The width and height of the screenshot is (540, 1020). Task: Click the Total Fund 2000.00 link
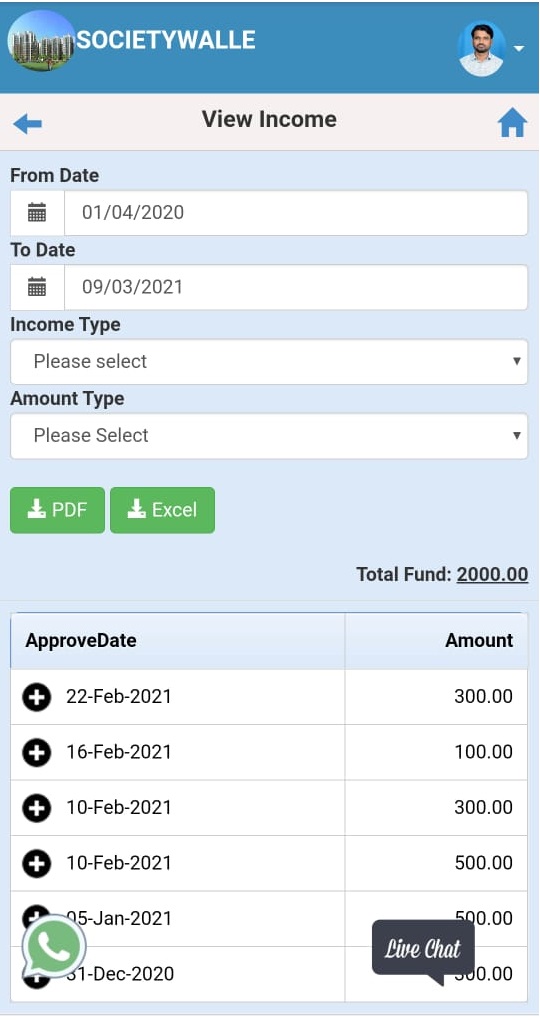[493, 574]
